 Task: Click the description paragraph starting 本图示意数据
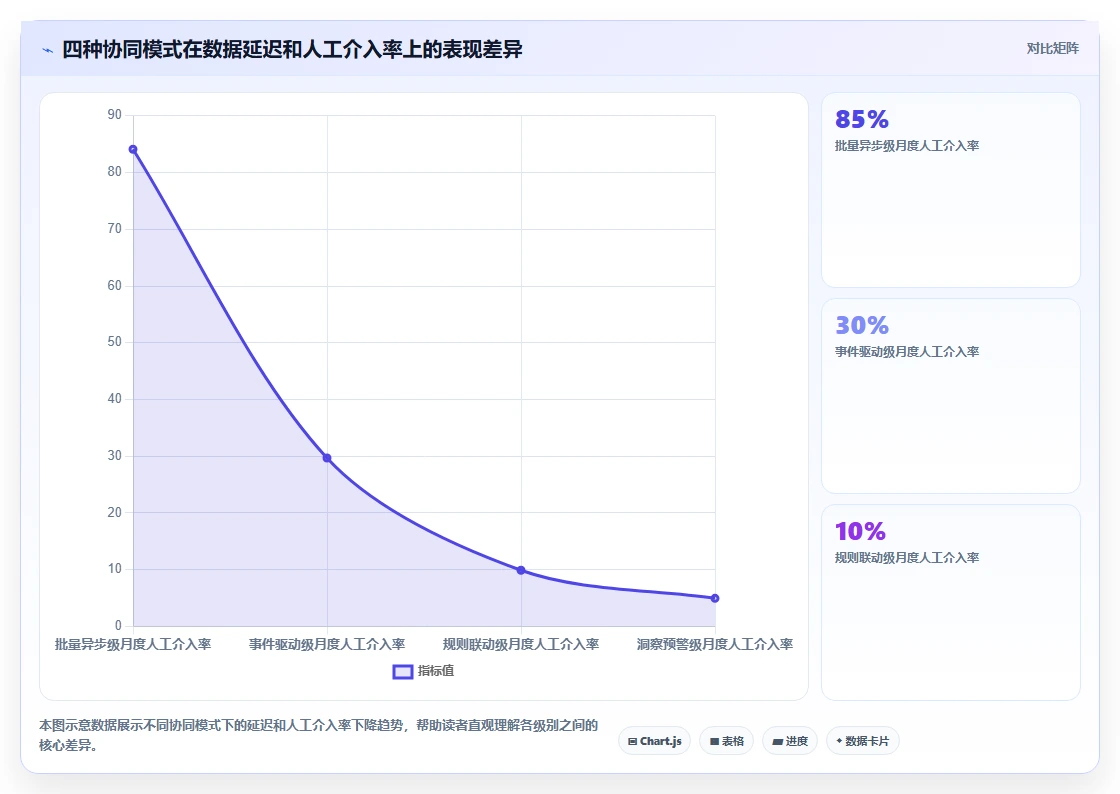pos(319,735)
